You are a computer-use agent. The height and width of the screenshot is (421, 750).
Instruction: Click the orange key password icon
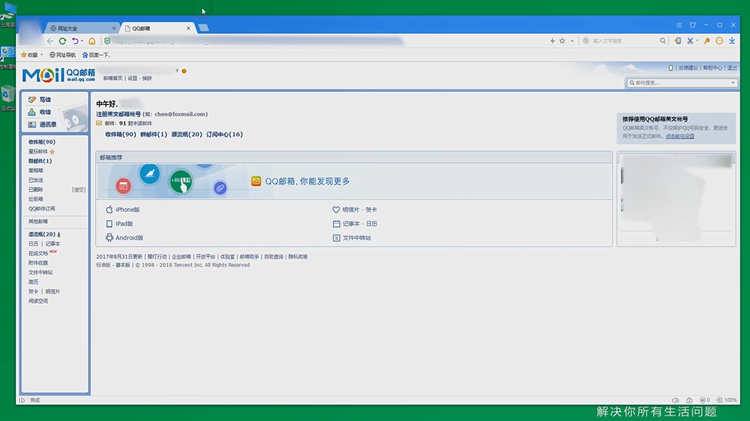(x=706, y=41)
